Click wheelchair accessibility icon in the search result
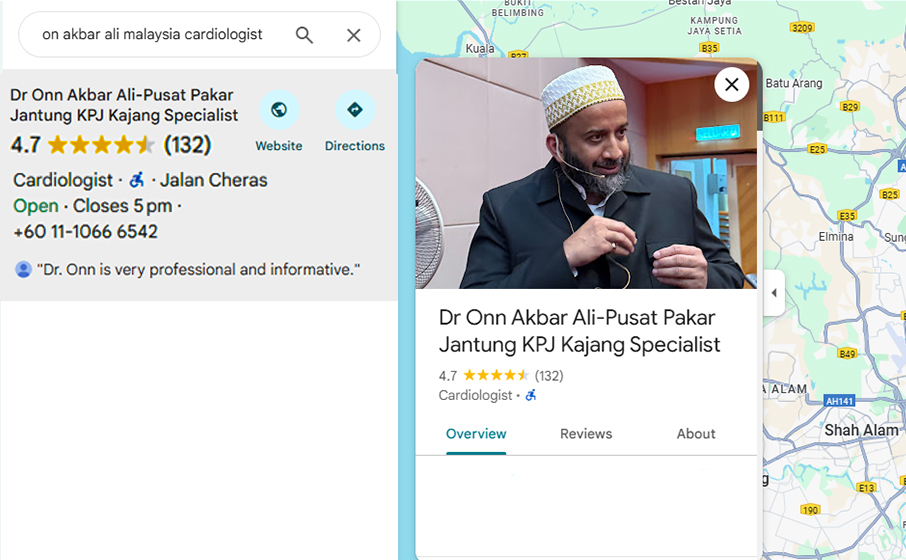 click(x=137, y=180)
